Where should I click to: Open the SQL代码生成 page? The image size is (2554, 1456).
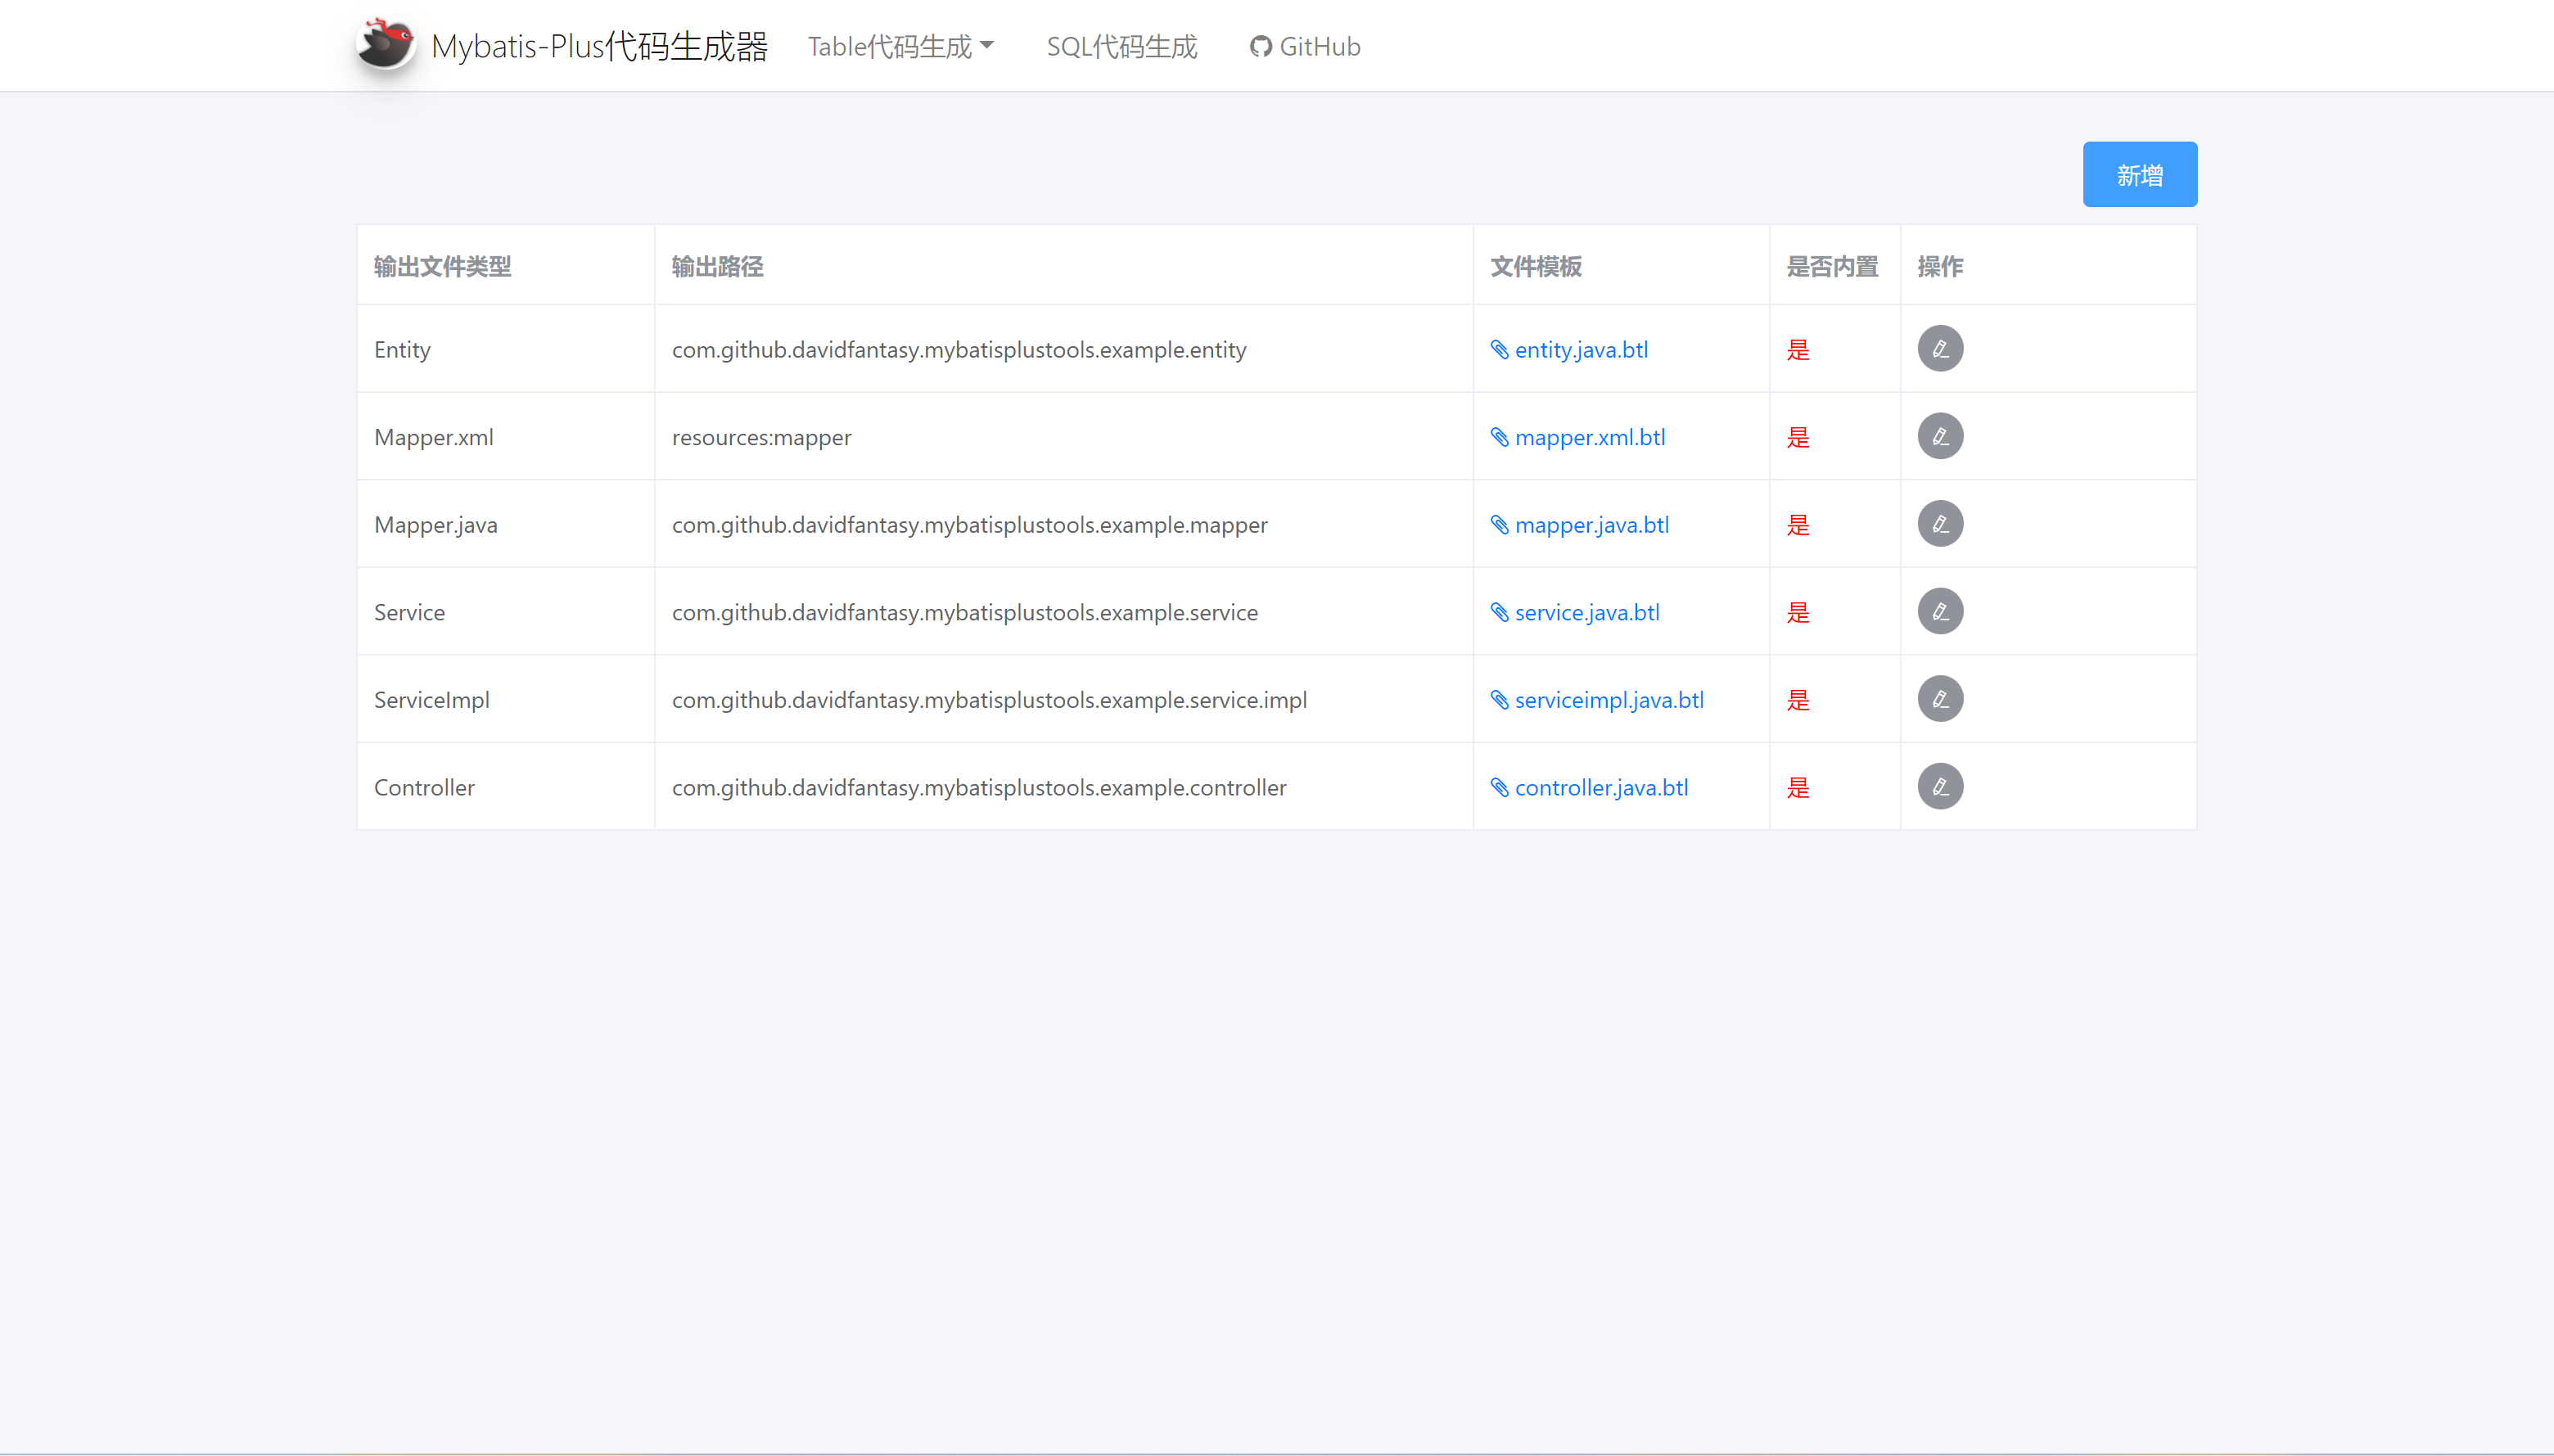coord(1121,46)
